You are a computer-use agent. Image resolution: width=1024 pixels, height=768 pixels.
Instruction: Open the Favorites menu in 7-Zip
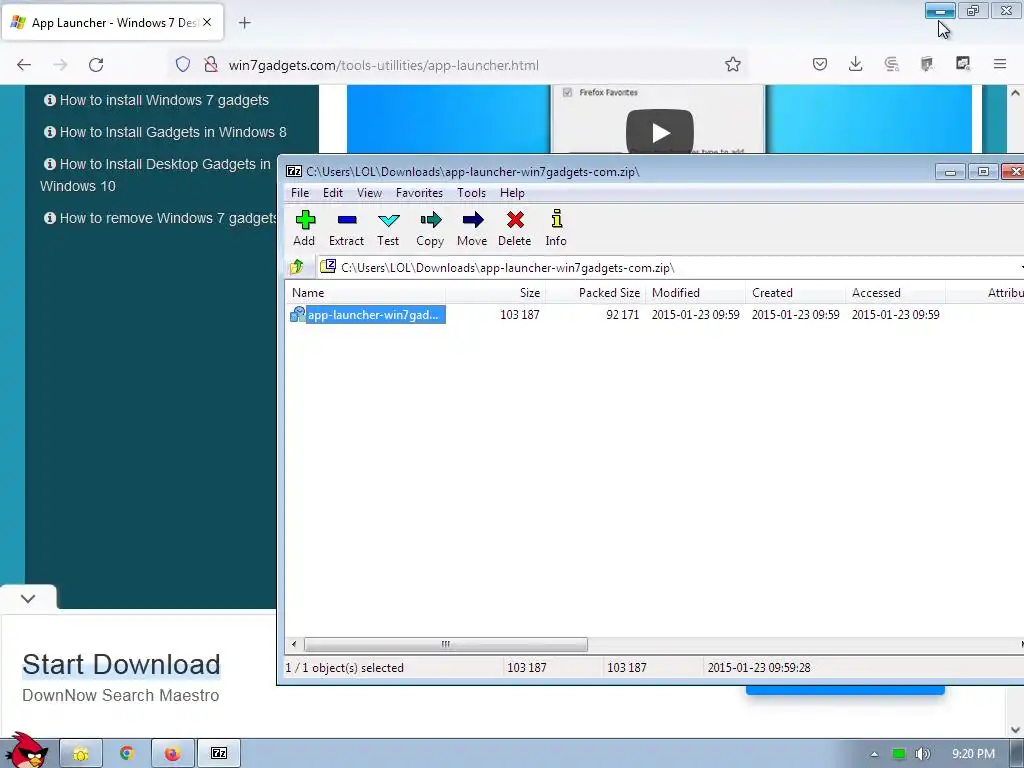pyautogui.click(x=419, y=193)
